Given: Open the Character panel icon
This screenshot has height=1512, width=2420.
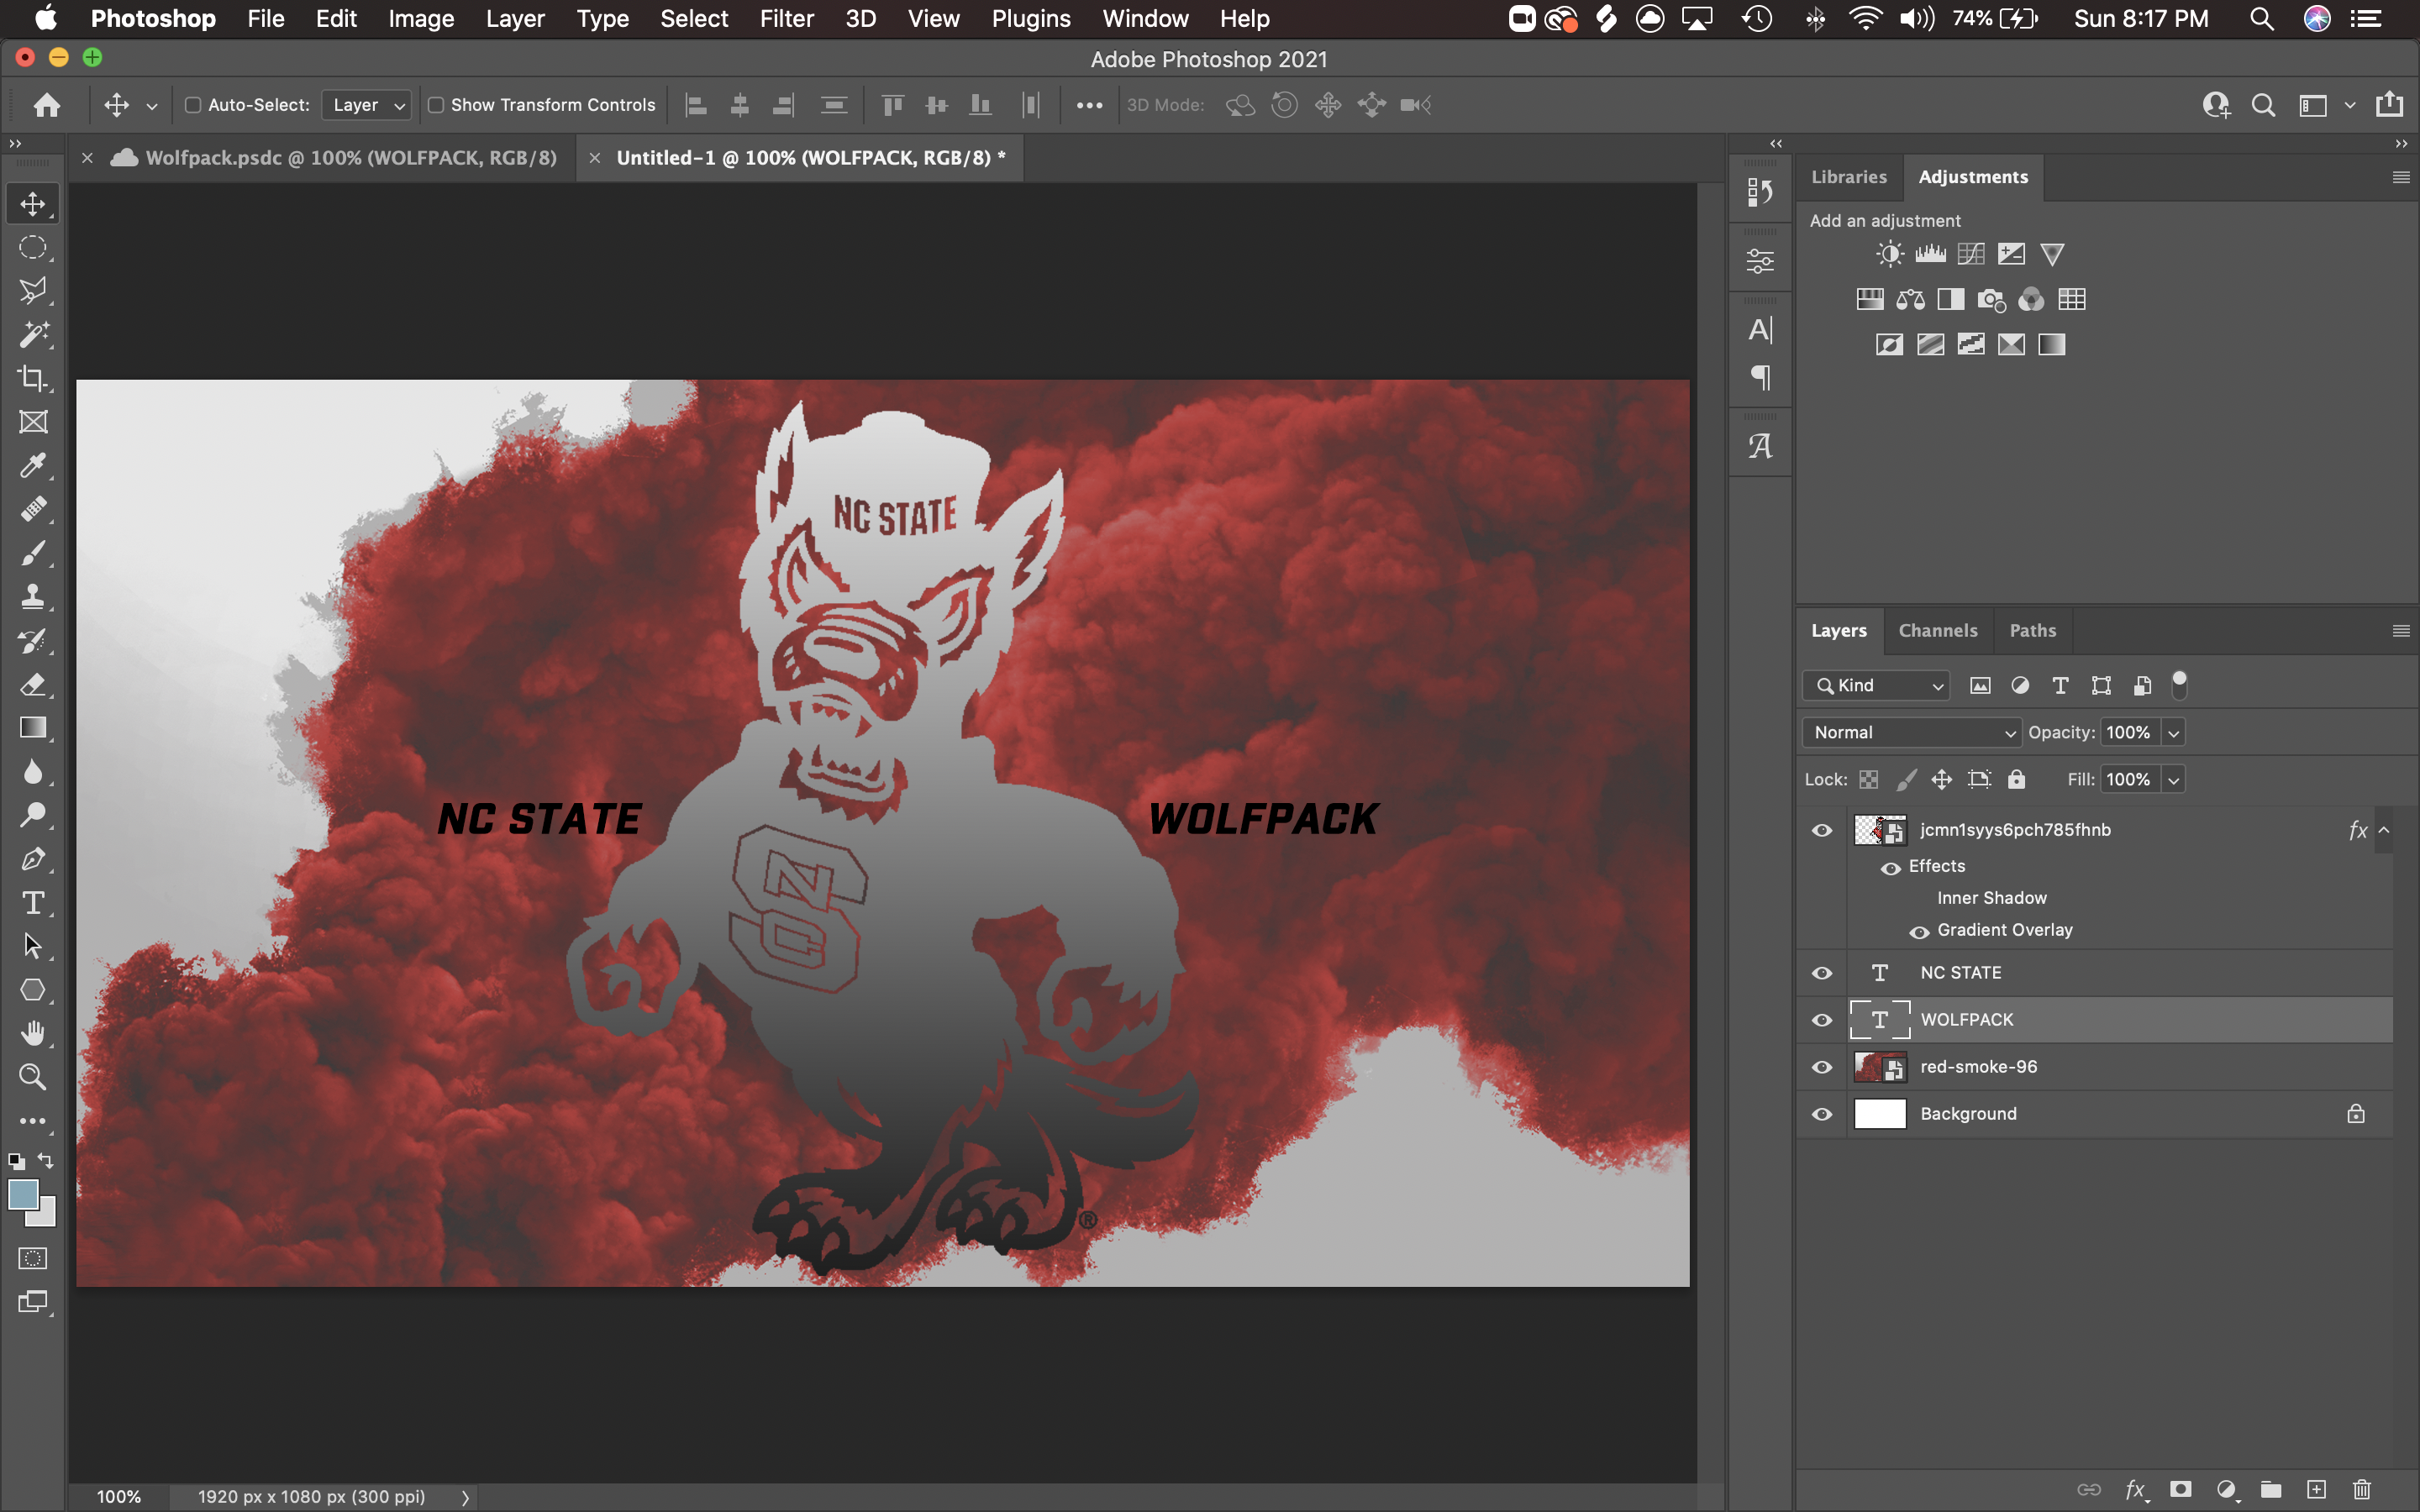Looking at the screenshot, I should [1760, 330].
